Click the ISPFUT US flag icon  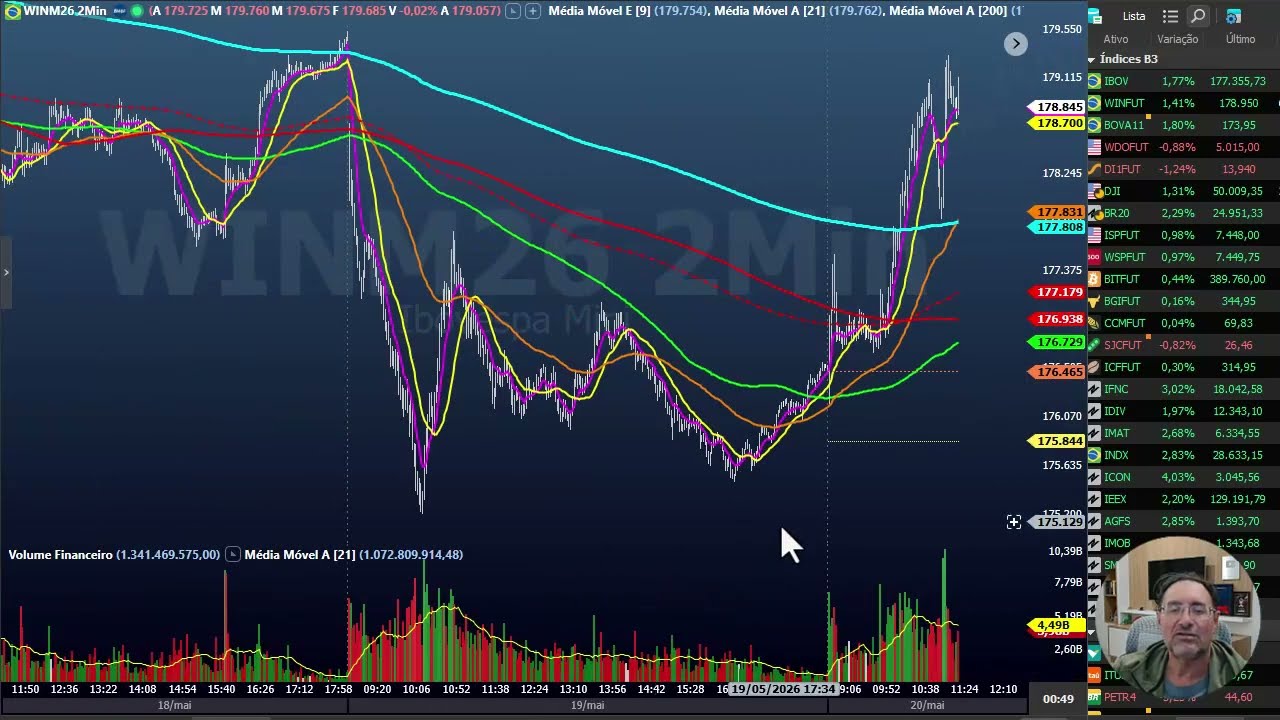pos(1094,235)
